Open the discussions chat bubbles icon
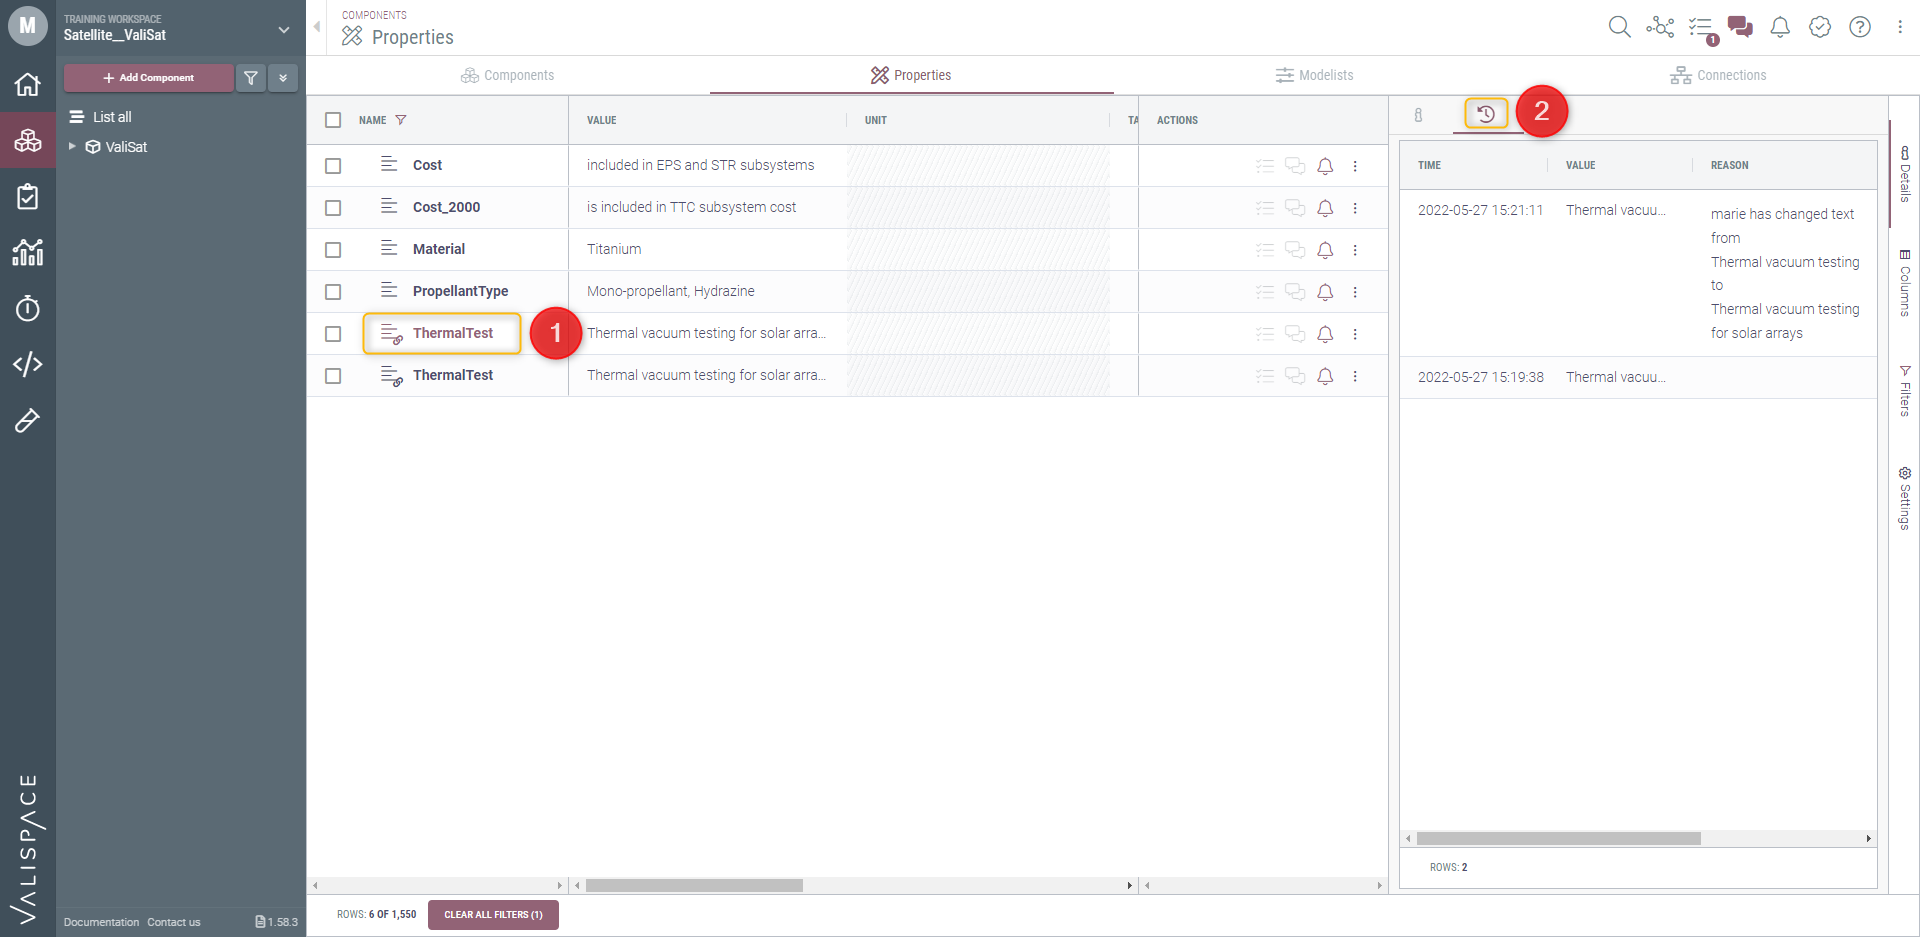Viewport: 1920px width, 937px height. click(1740, 27)
